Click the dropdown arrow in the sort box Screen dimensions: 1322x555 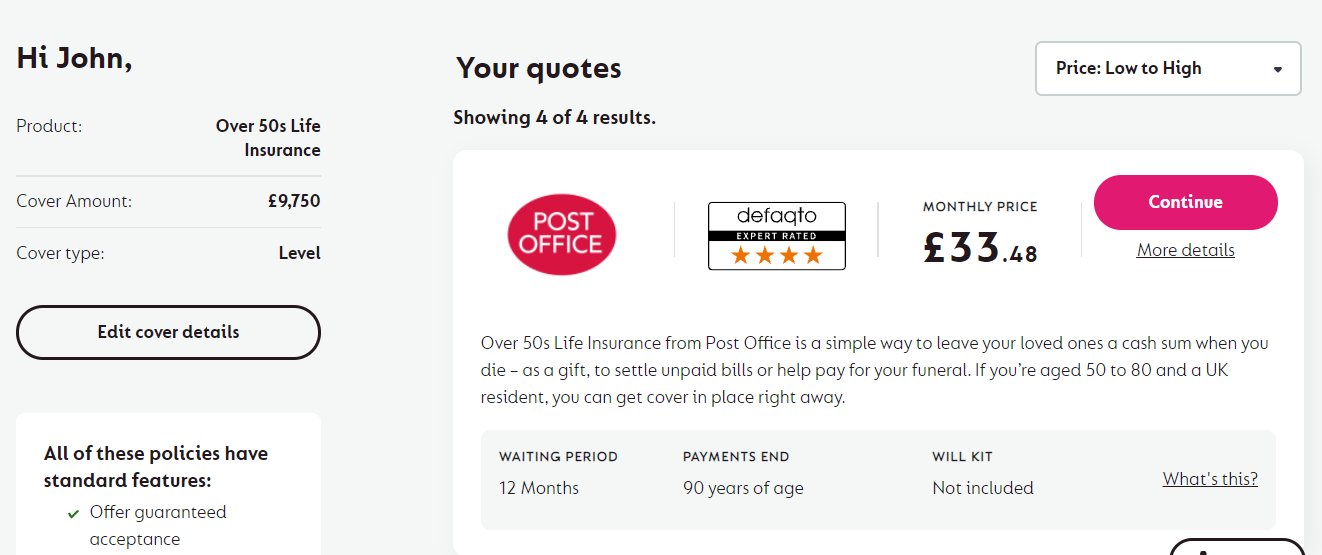tap(1277, 69)
